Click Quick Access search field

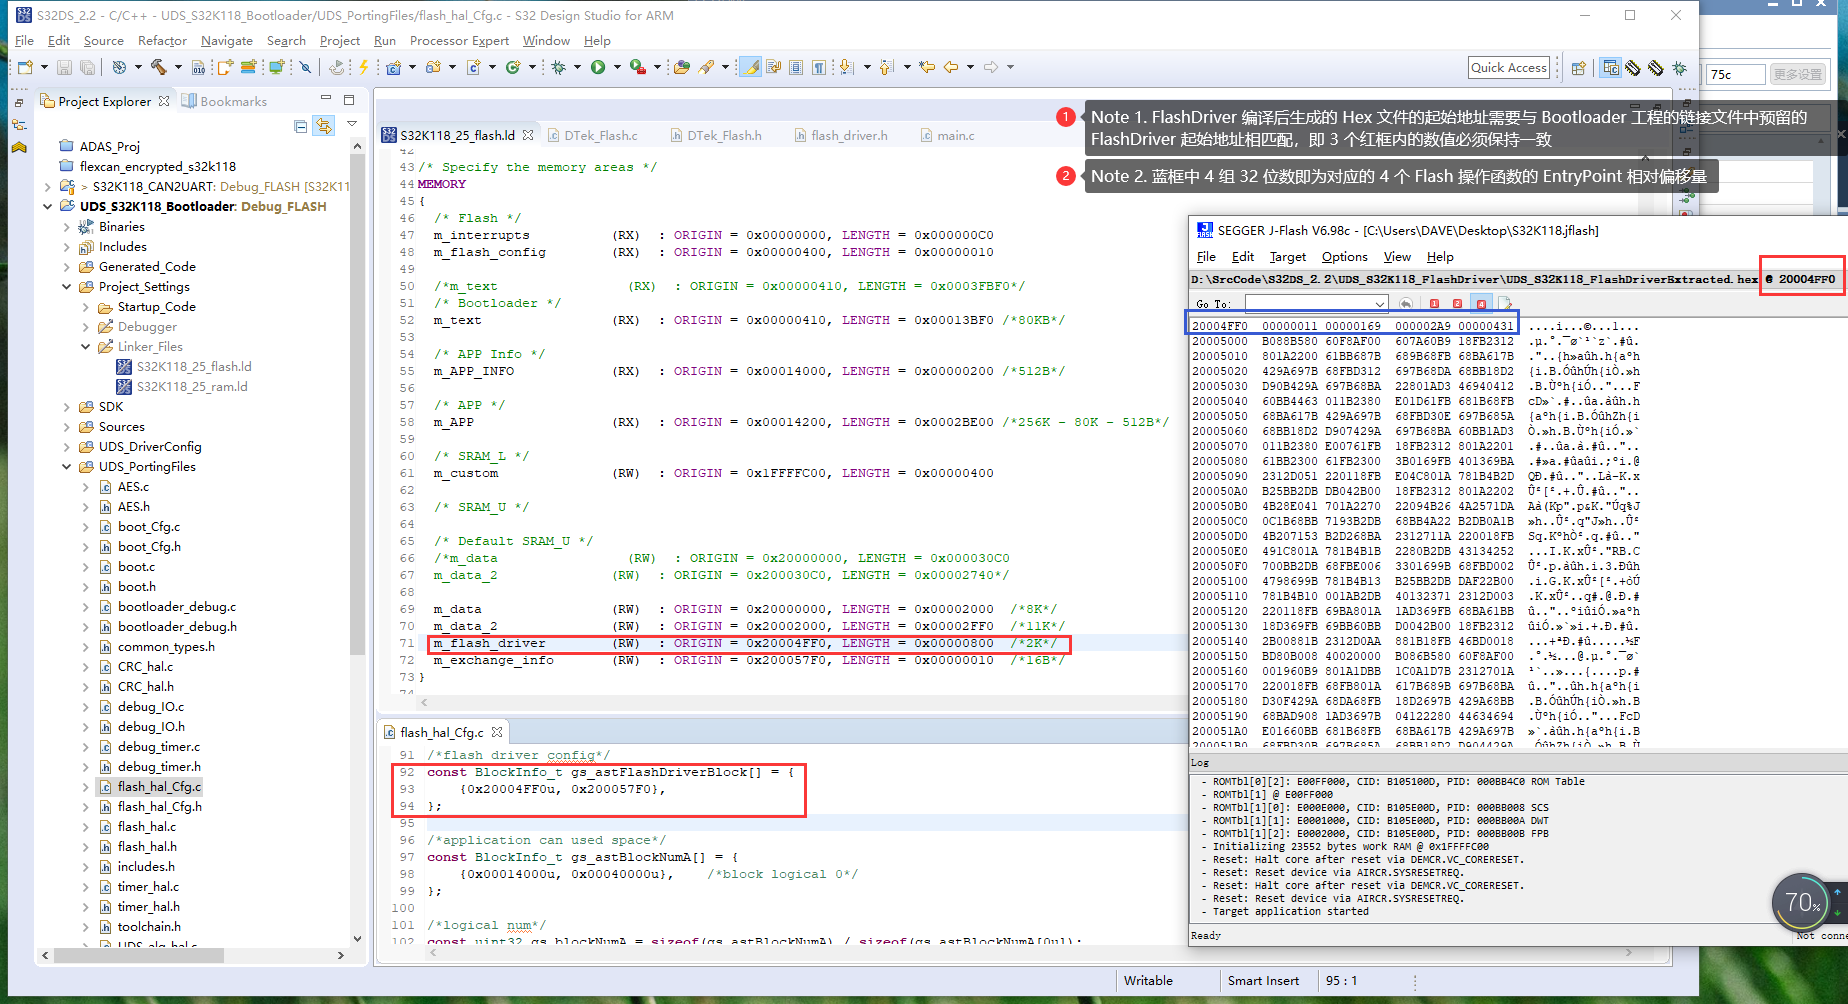pyautogui.click(x=1509, y=67)
